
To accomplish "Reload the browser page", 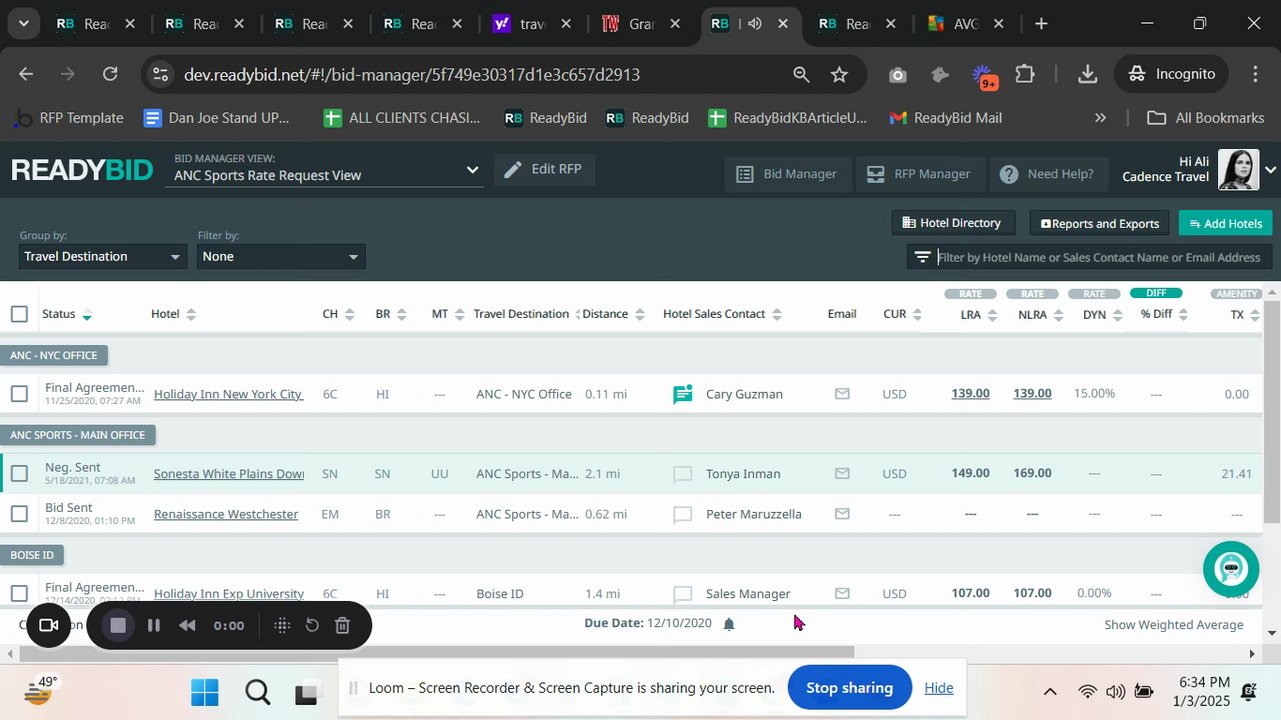I will (110, 74).
